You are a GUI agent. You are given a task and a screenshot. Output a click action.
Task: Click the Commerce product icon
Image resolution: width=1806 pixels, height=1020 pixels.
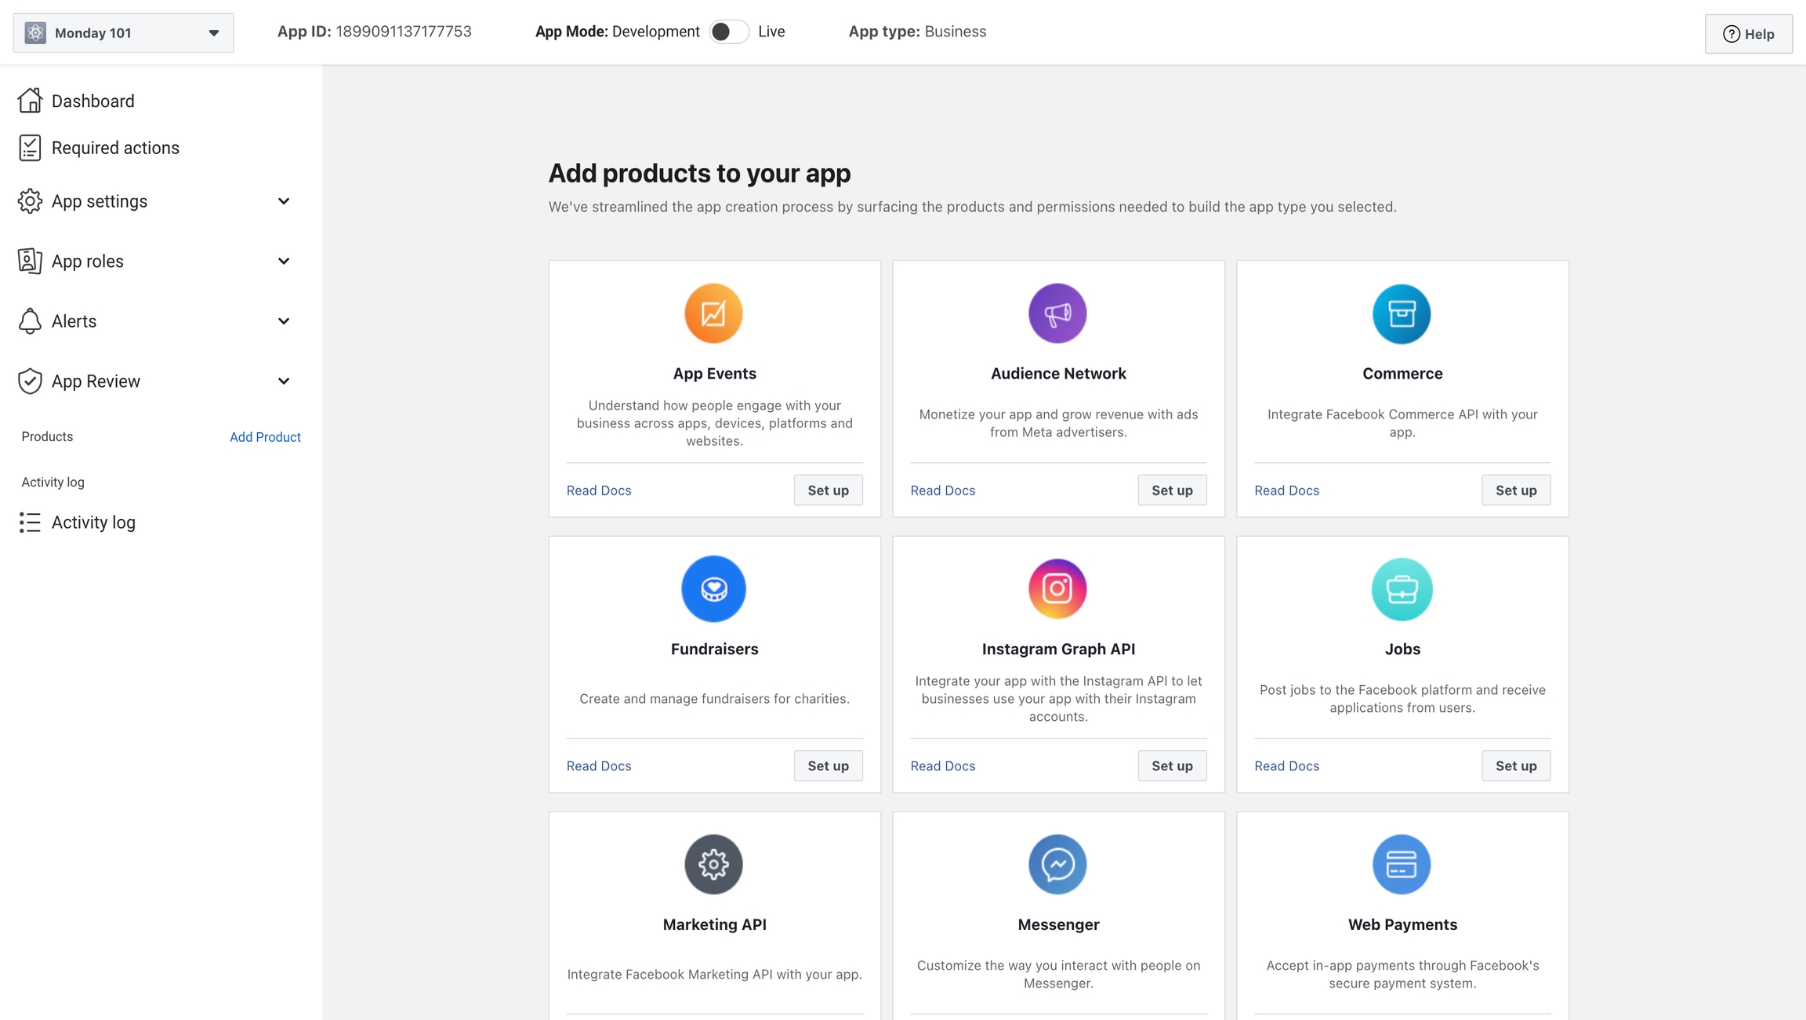[1402, 313]
